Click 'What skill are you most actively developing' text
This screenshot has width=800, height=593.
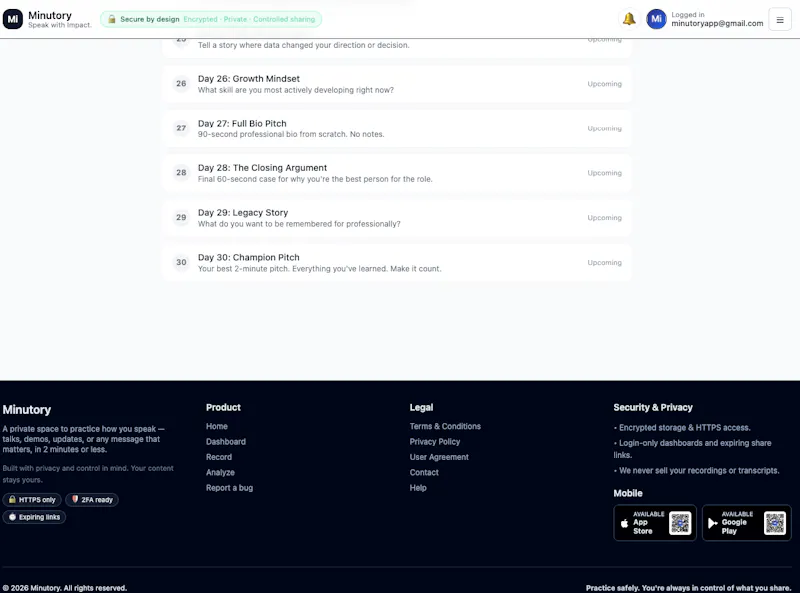(296, 90)
